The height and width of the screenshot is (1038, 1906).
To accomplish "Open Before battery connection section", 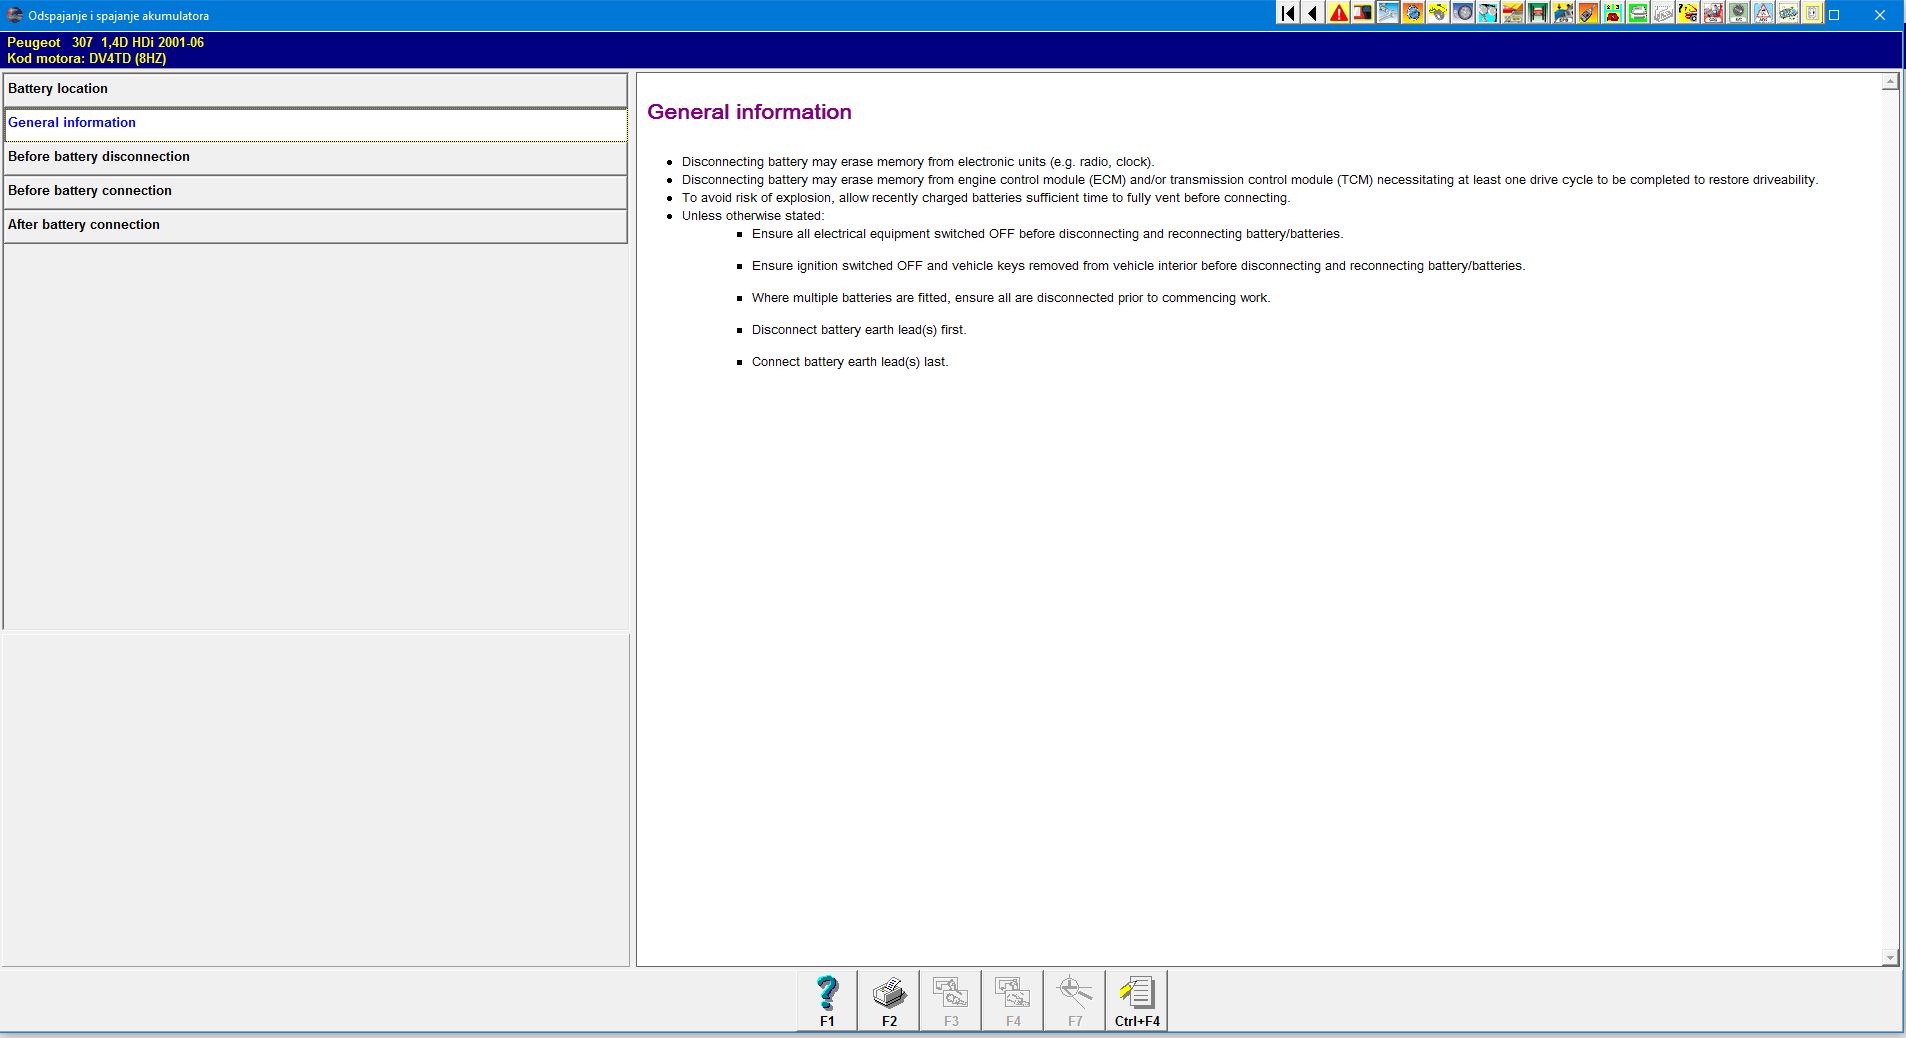I will [x=315, y=191].
